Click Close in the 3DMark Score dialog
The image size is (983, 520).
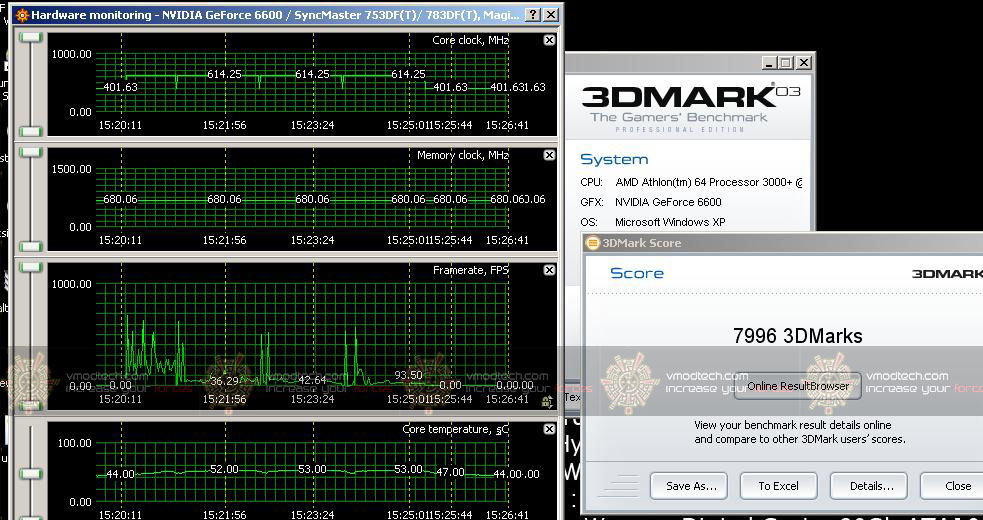[954, 486]
